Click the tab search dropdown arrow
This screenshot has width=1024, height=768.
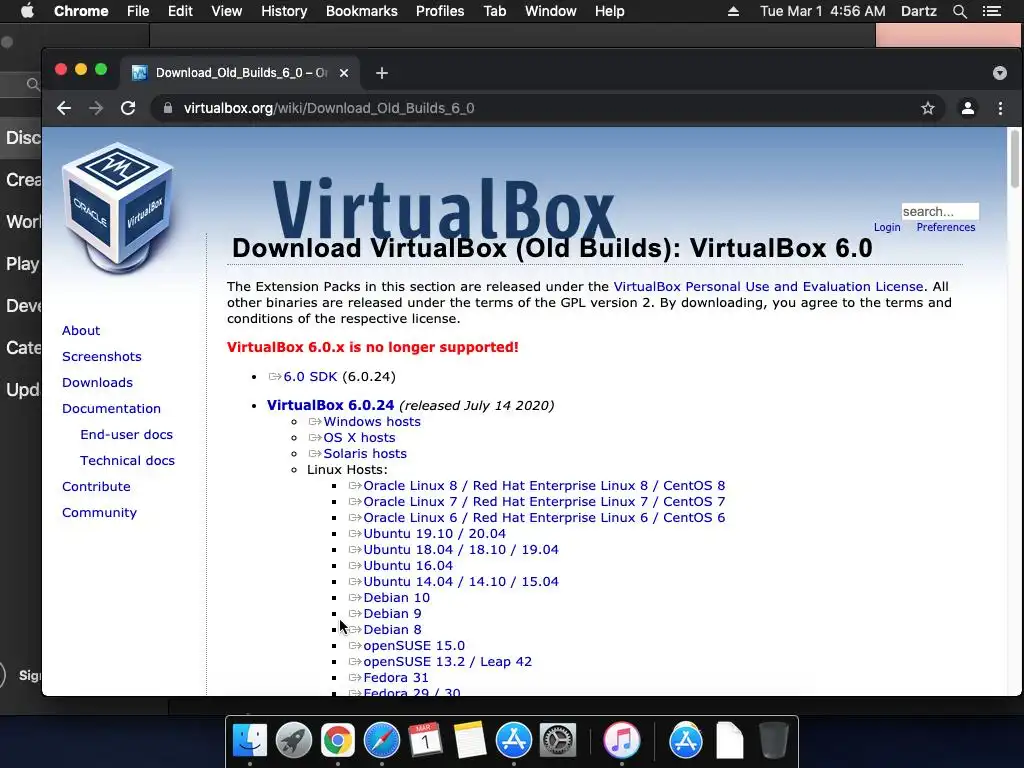1000,73
